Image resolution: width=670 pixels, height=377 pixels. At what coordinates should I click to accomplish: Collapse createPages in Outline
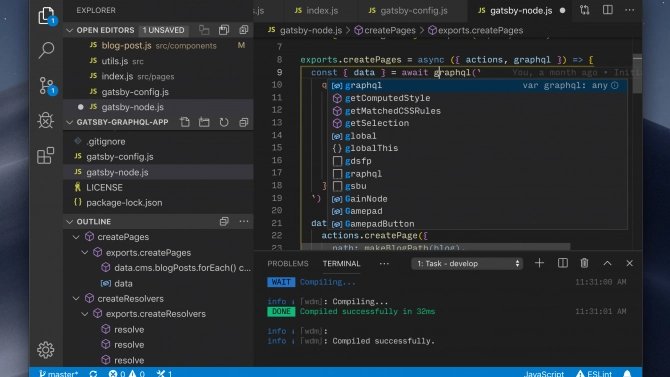pyautogui.click(x=76, y=237)
